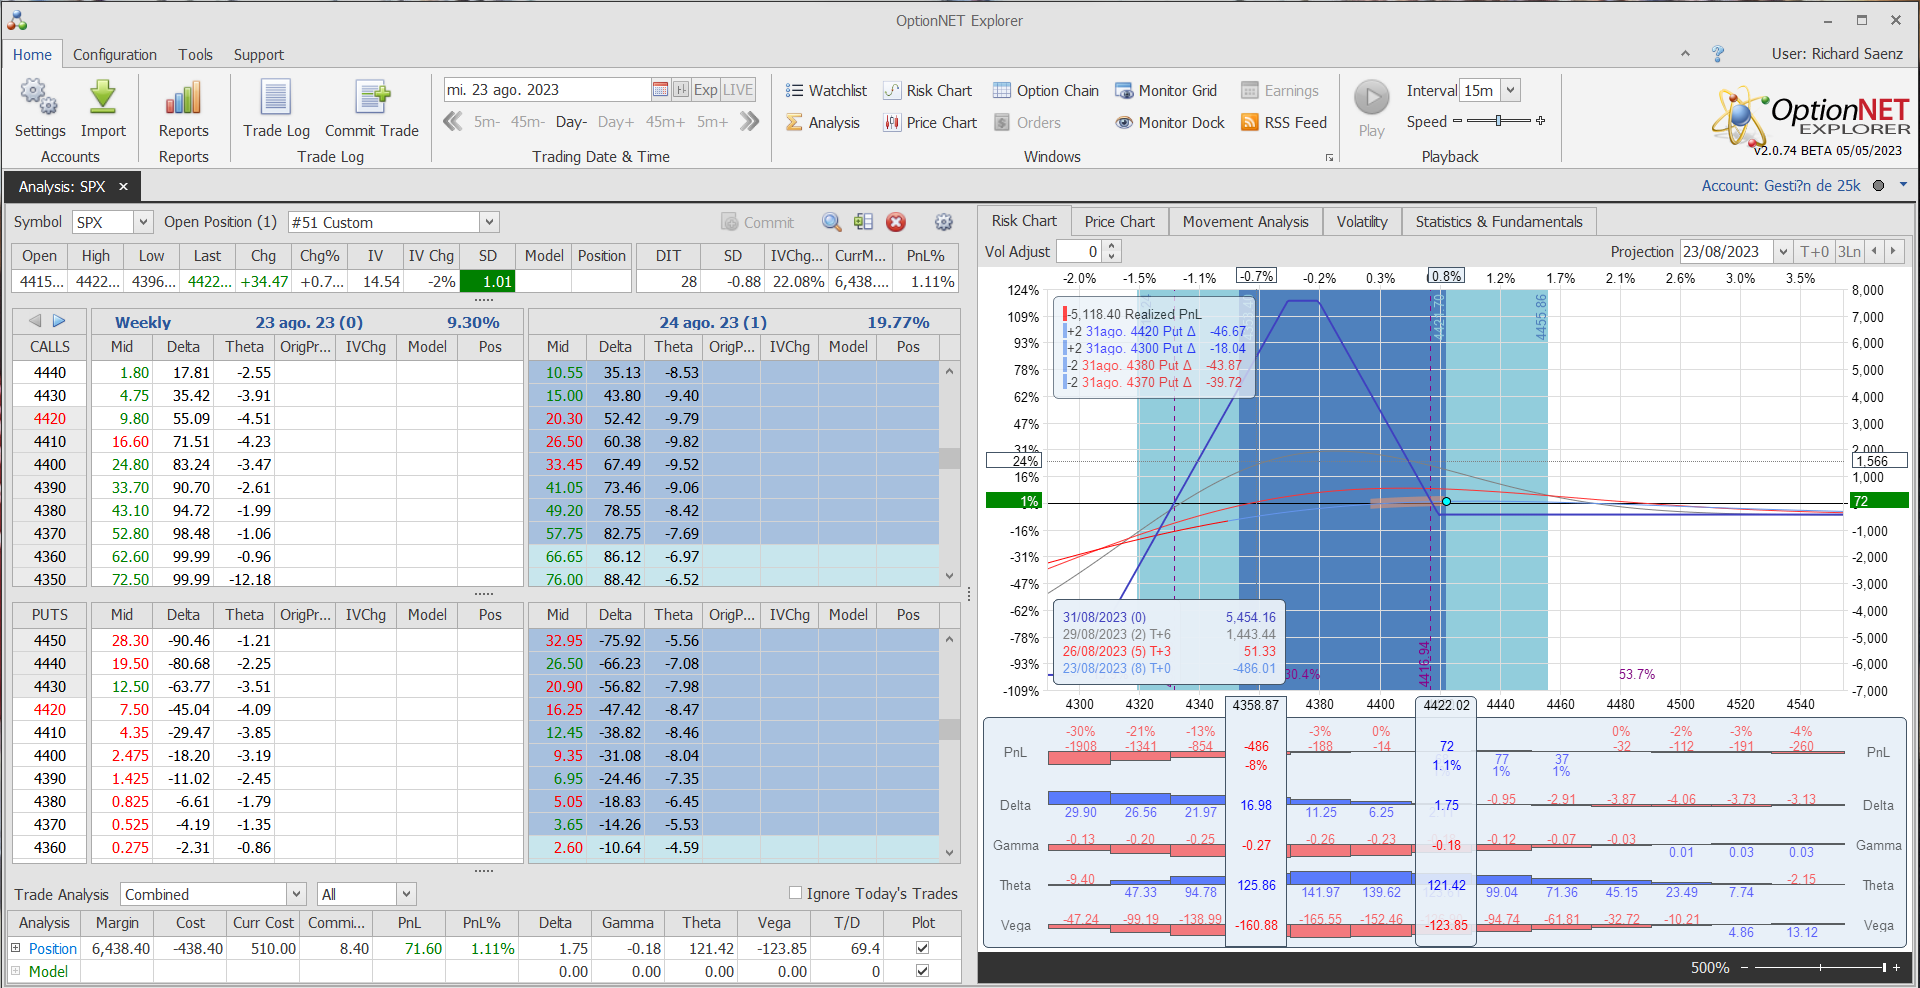The height and width of the screenshot is (988, 1920).
Task: Open the Trade Log icon
Action: [276, 98]
